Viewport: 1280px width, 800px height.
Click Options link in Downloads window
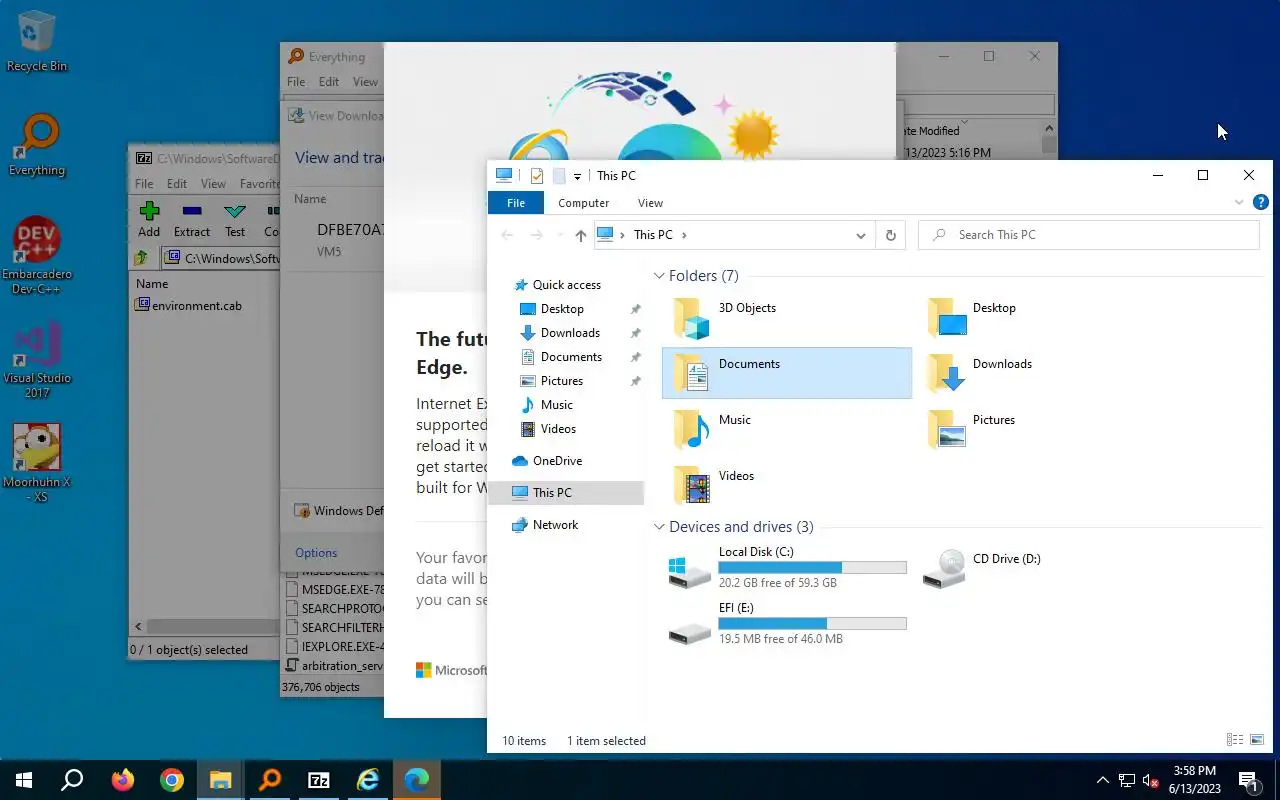click(316, 553)
